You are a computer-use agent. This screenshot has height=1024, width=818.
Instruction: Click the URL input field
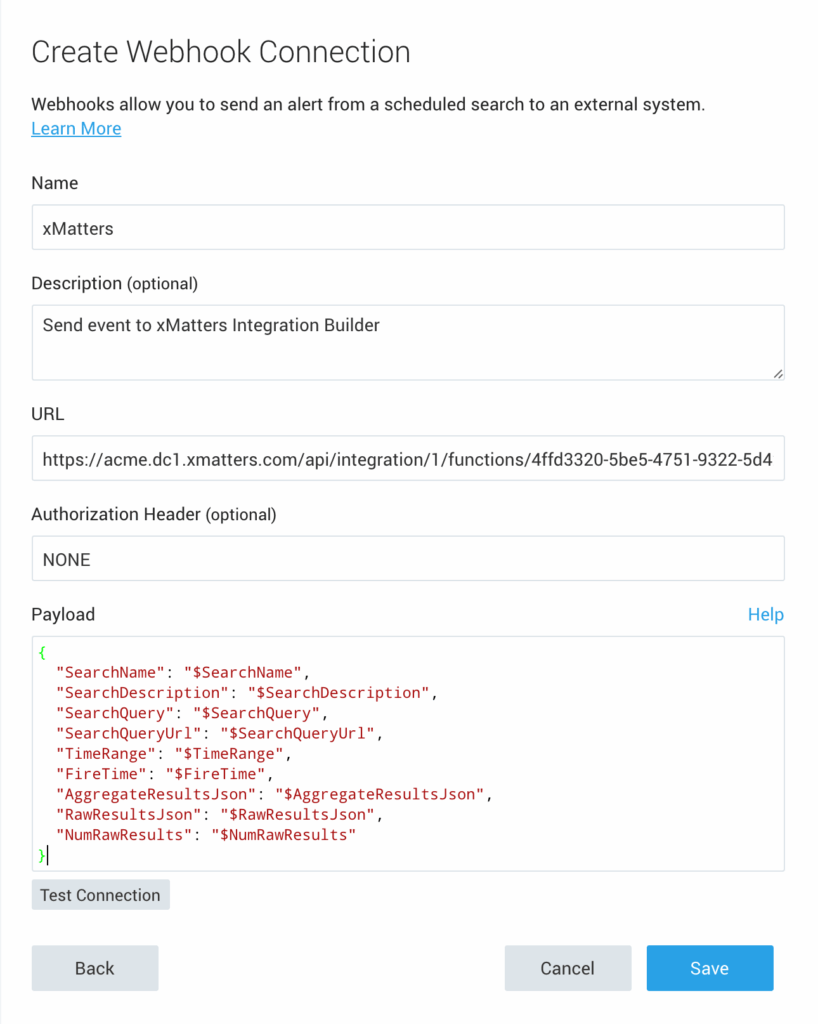point(400,459)
